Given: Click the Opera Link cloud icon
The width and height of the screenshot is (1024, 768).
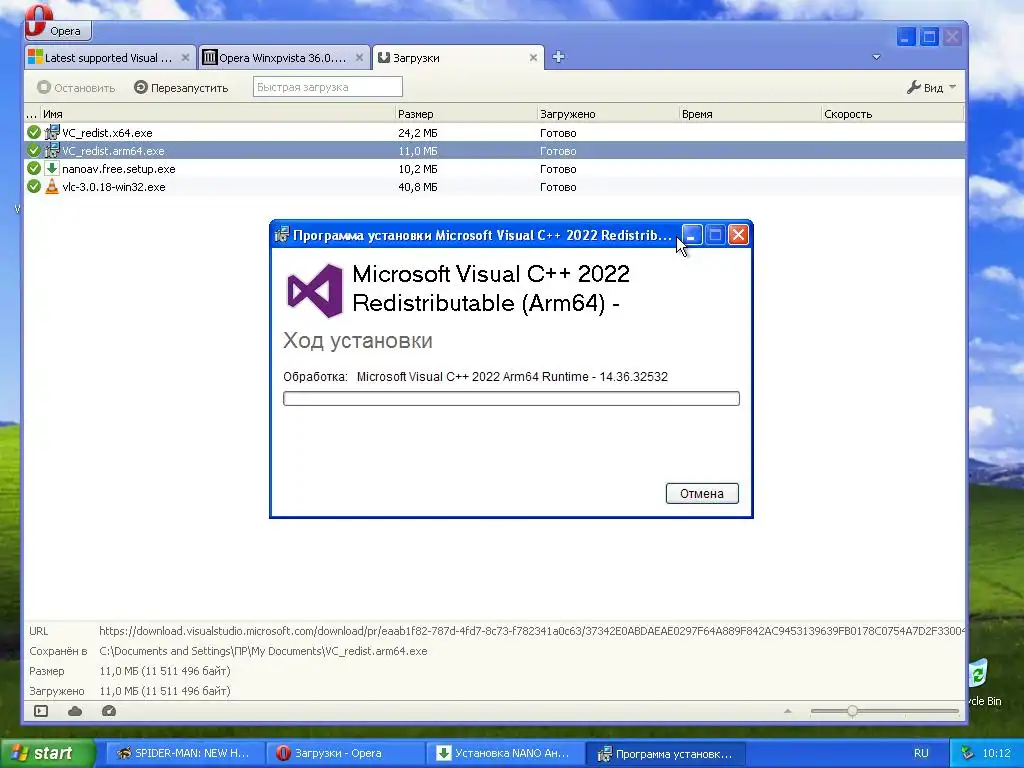Looking at the screenshot, I should coord(75,711).
